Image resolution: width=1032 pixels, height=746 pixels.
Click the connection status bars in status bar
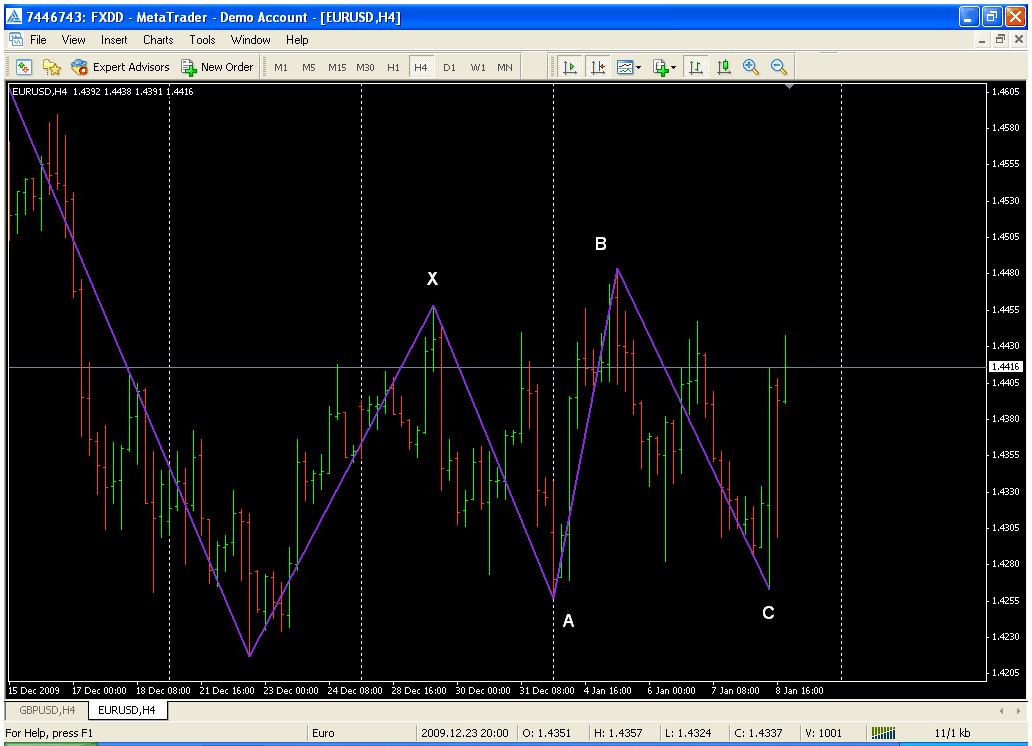882,733
